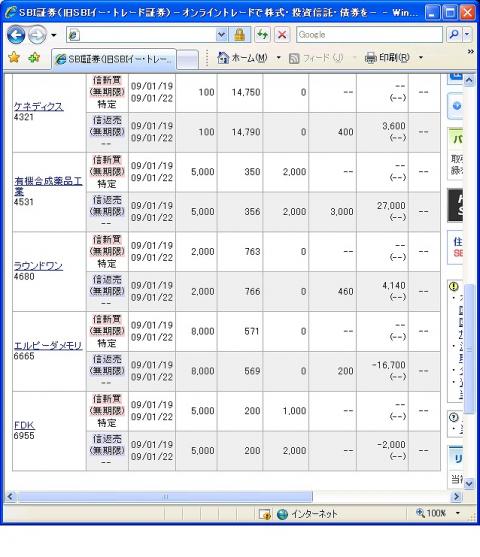Click the -2,000 loss value
This screenshot has width=480, height=557.
(x=391, y=445)
